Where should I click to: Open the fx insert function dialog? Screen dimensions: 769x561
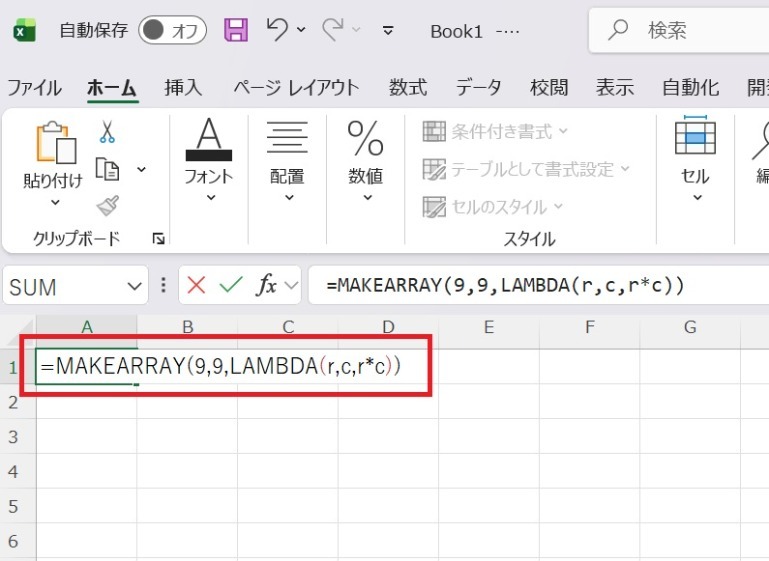click(266, 285)
